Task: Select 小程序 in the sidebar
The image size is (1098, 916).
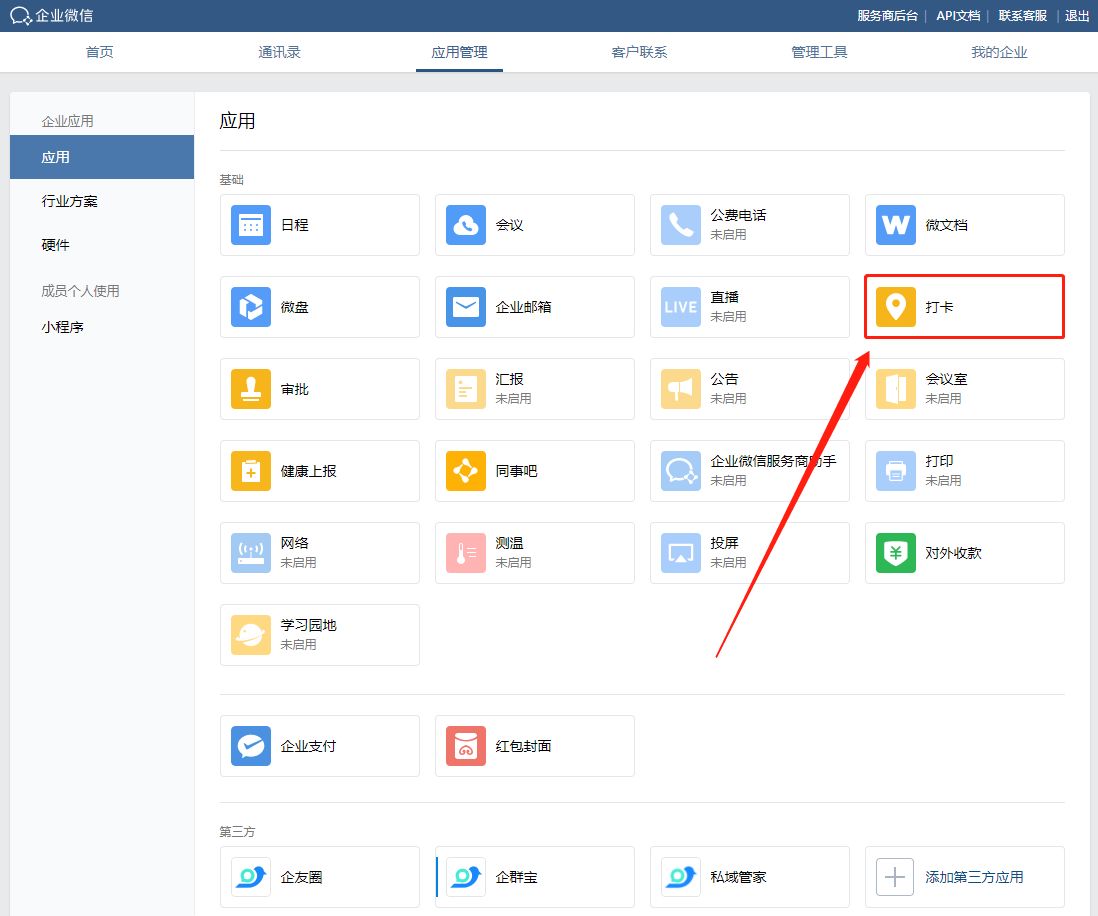Action: 62,327
